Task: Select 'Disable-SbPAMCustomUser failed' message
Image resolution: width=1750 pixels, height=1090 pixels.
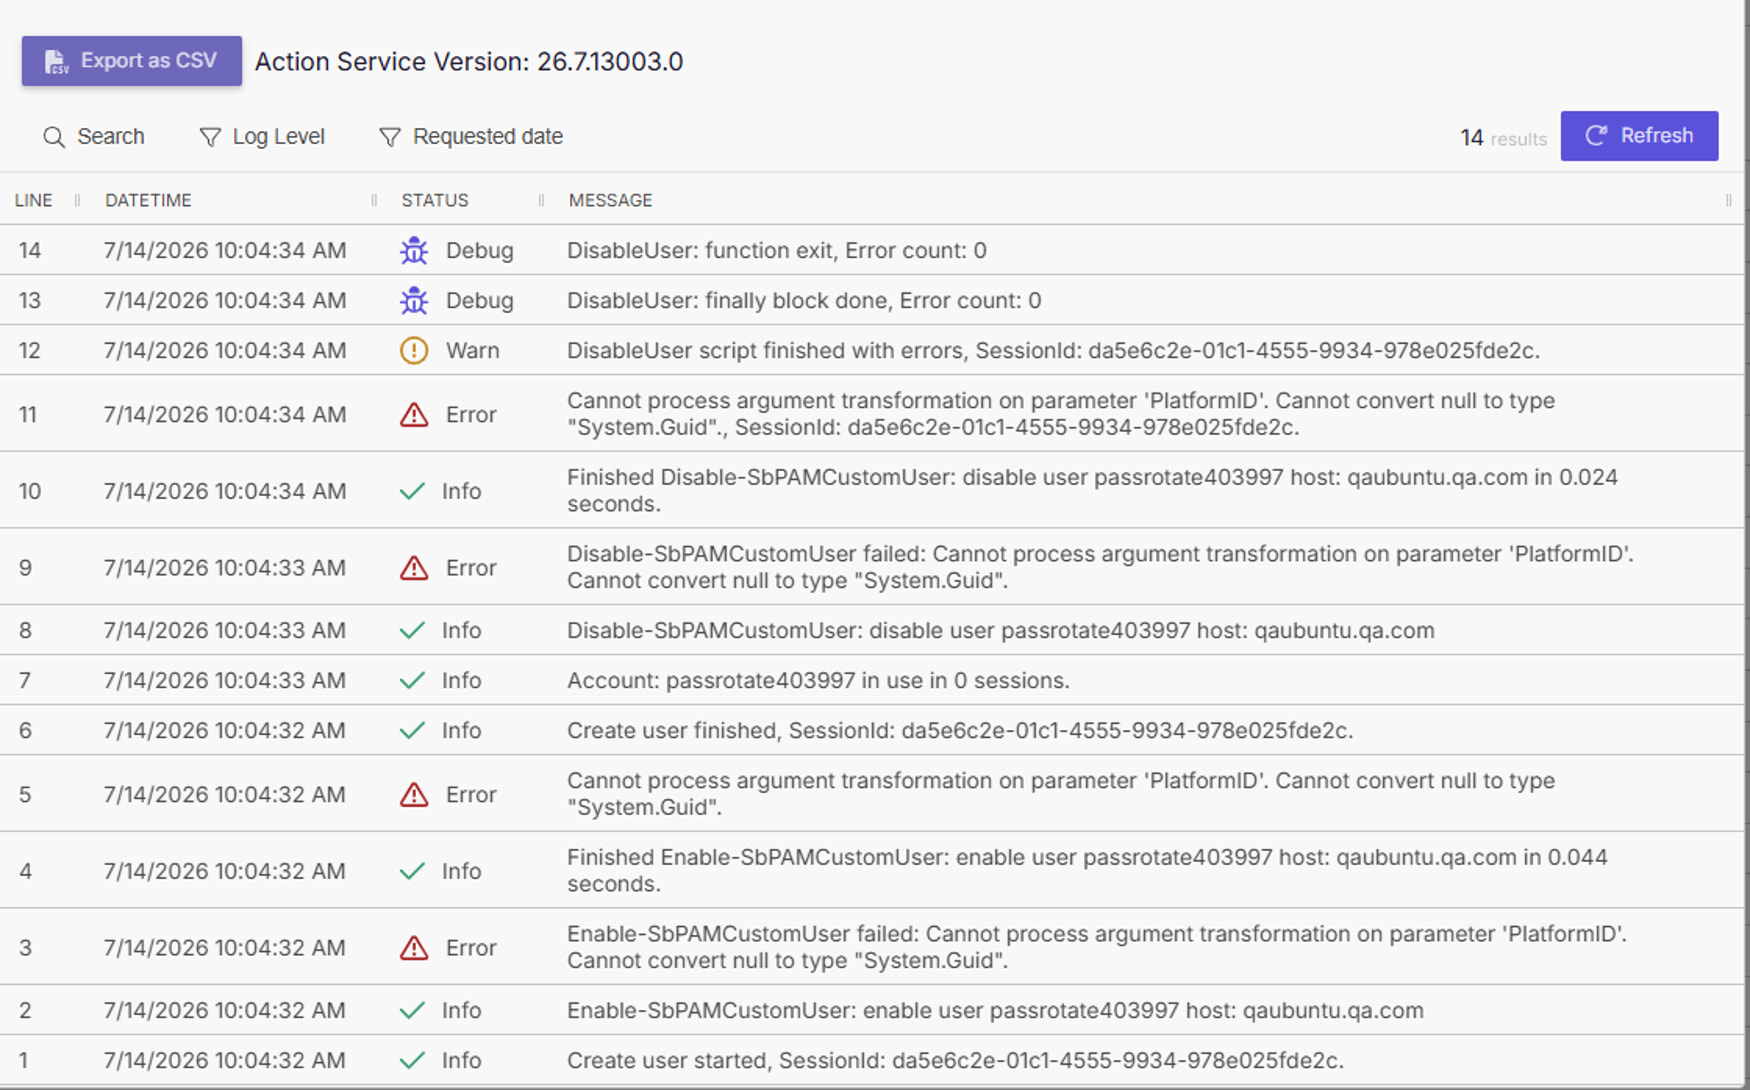Action: (1100, 567)
